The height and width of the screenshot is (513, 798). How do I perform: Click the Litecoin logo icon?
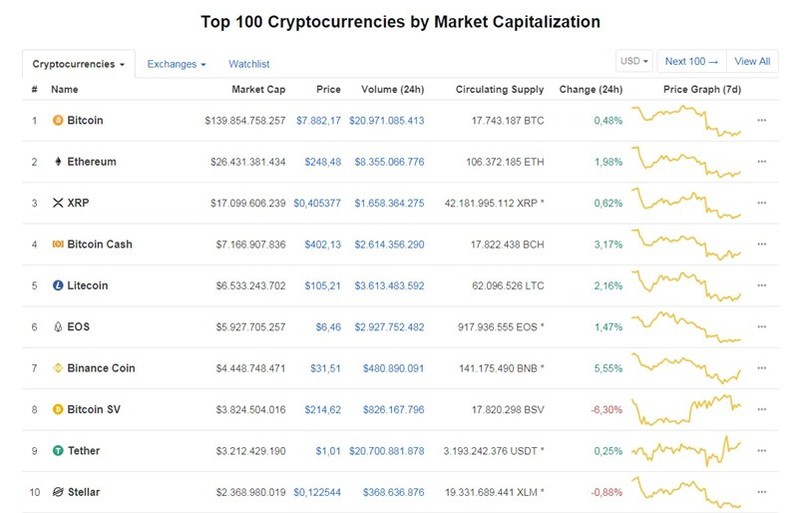pos(58,286)
